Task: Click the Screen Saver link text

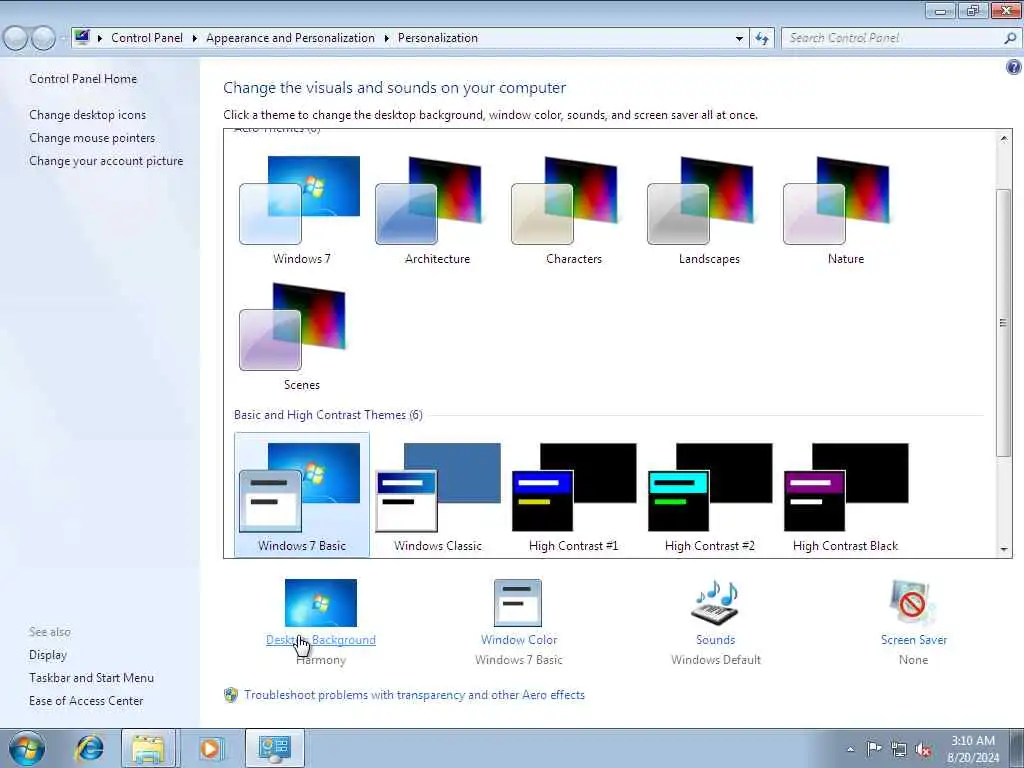Action: pyautogui.click(x=913, y=640)
